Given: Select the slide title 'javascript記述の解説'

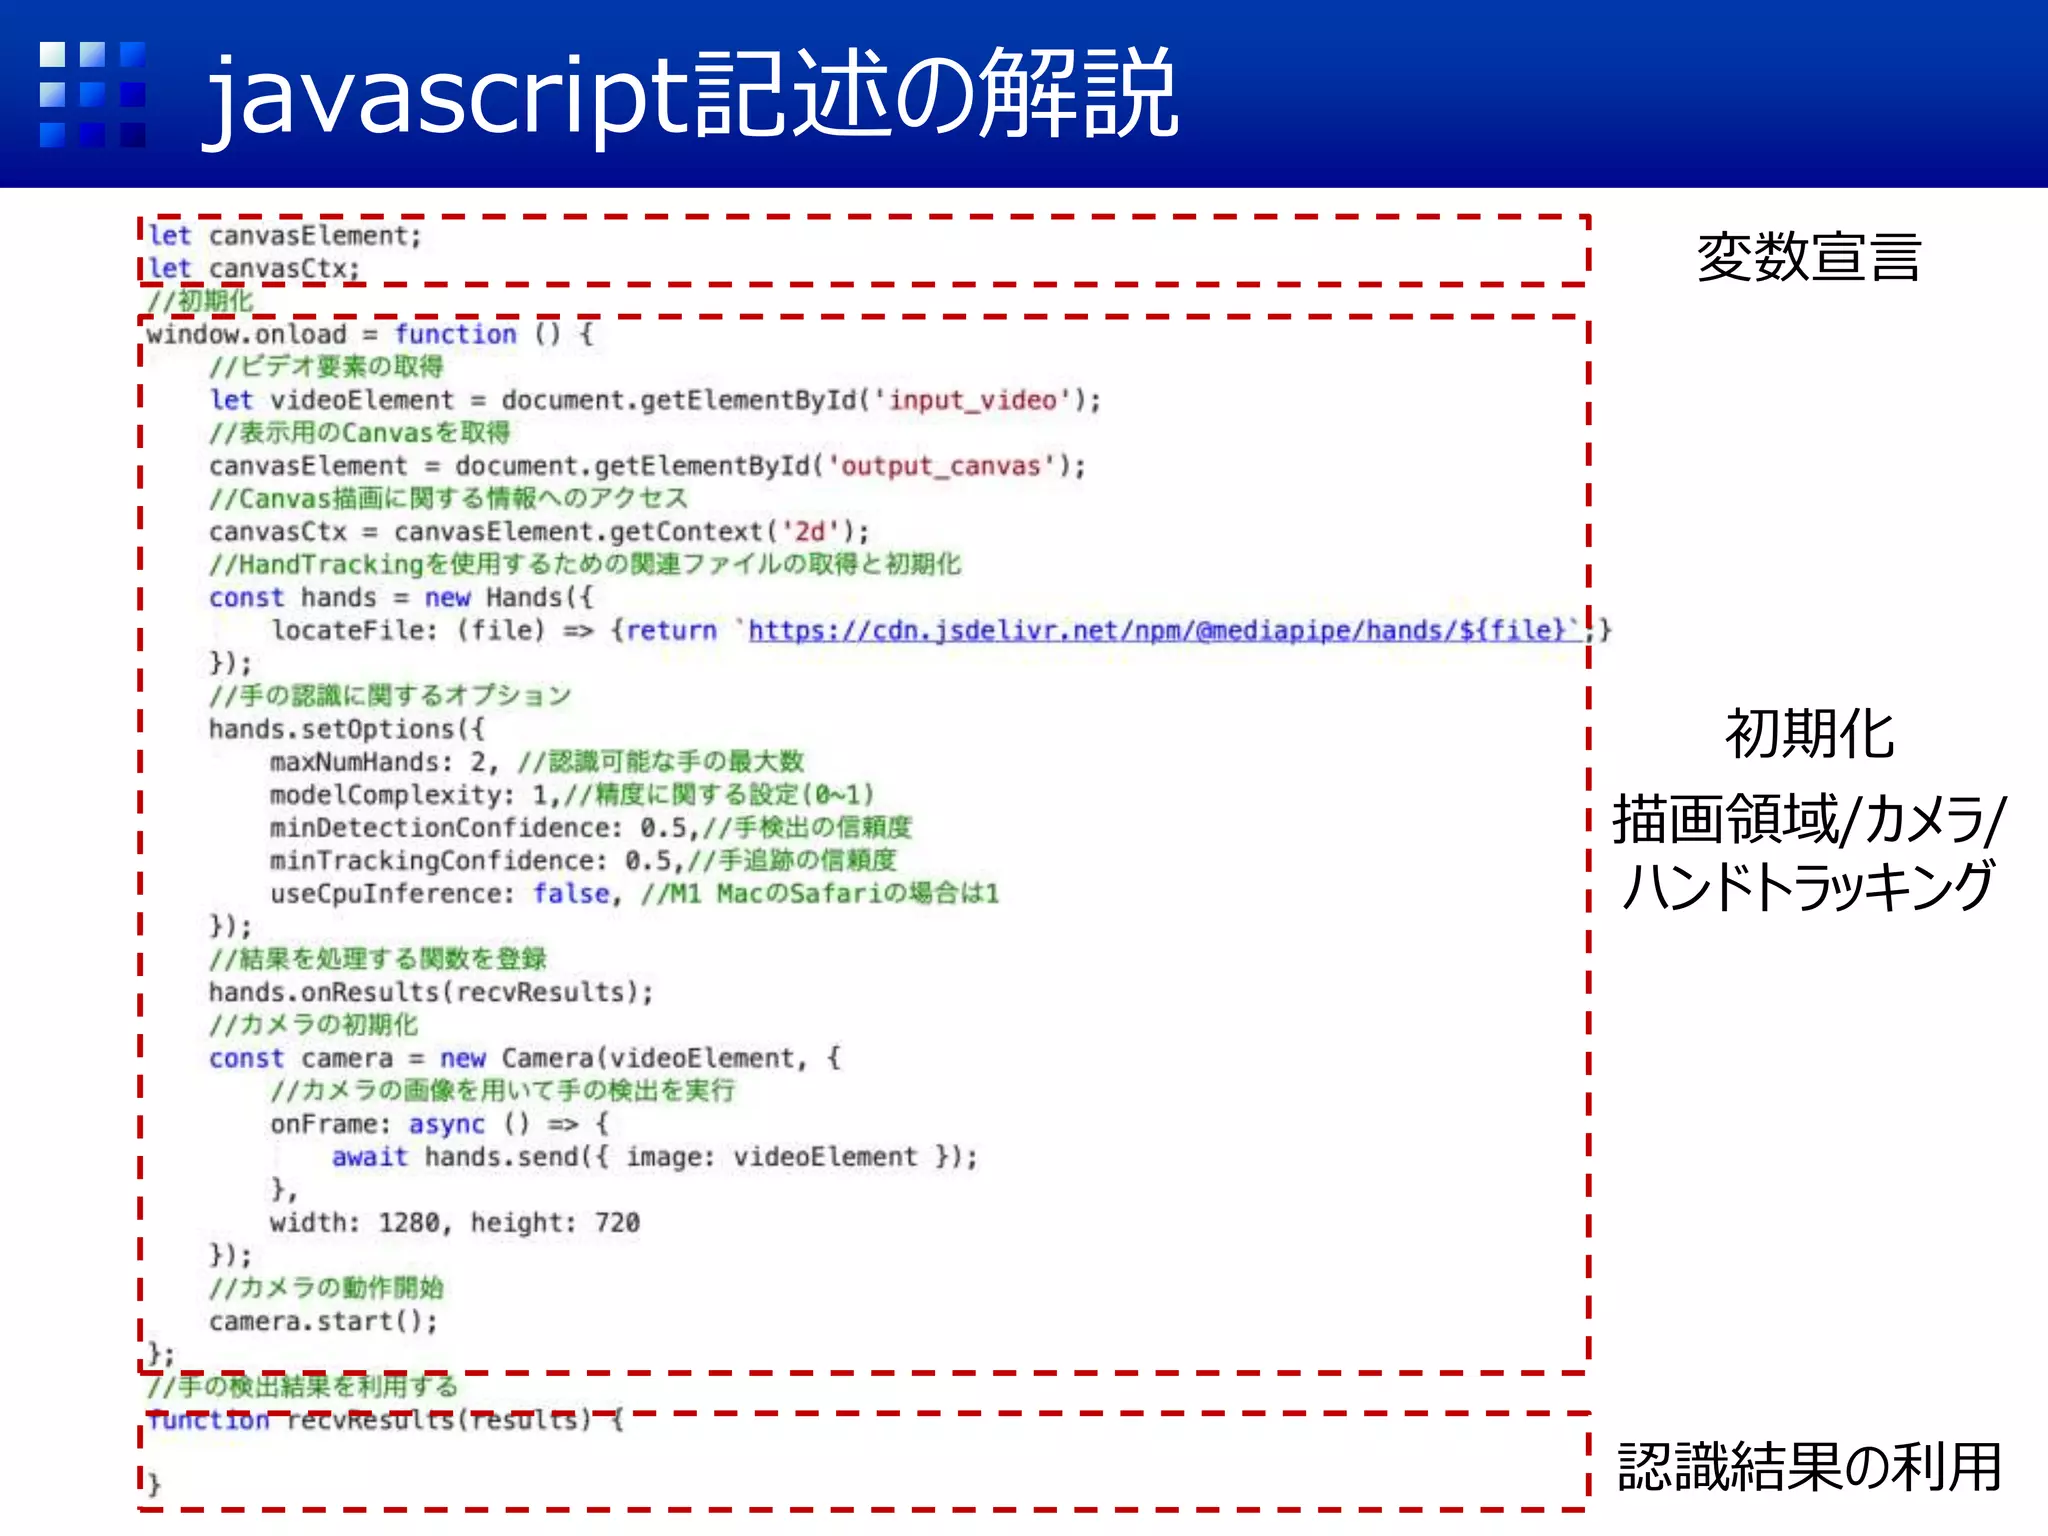Looking at the screenshot, I should 692,95.
